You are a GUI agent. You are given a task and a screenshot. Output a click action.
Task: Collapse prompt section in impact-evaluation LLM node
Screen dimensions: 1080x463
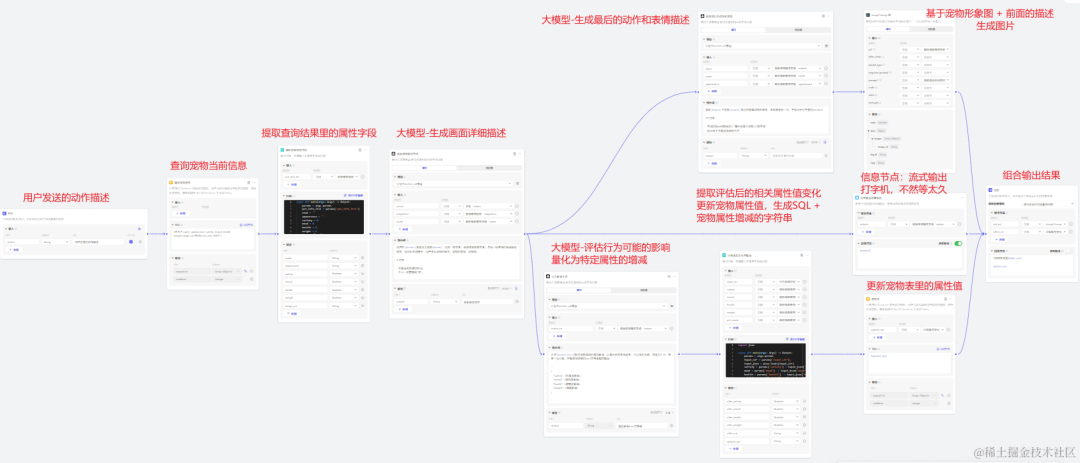pos(550,347)
